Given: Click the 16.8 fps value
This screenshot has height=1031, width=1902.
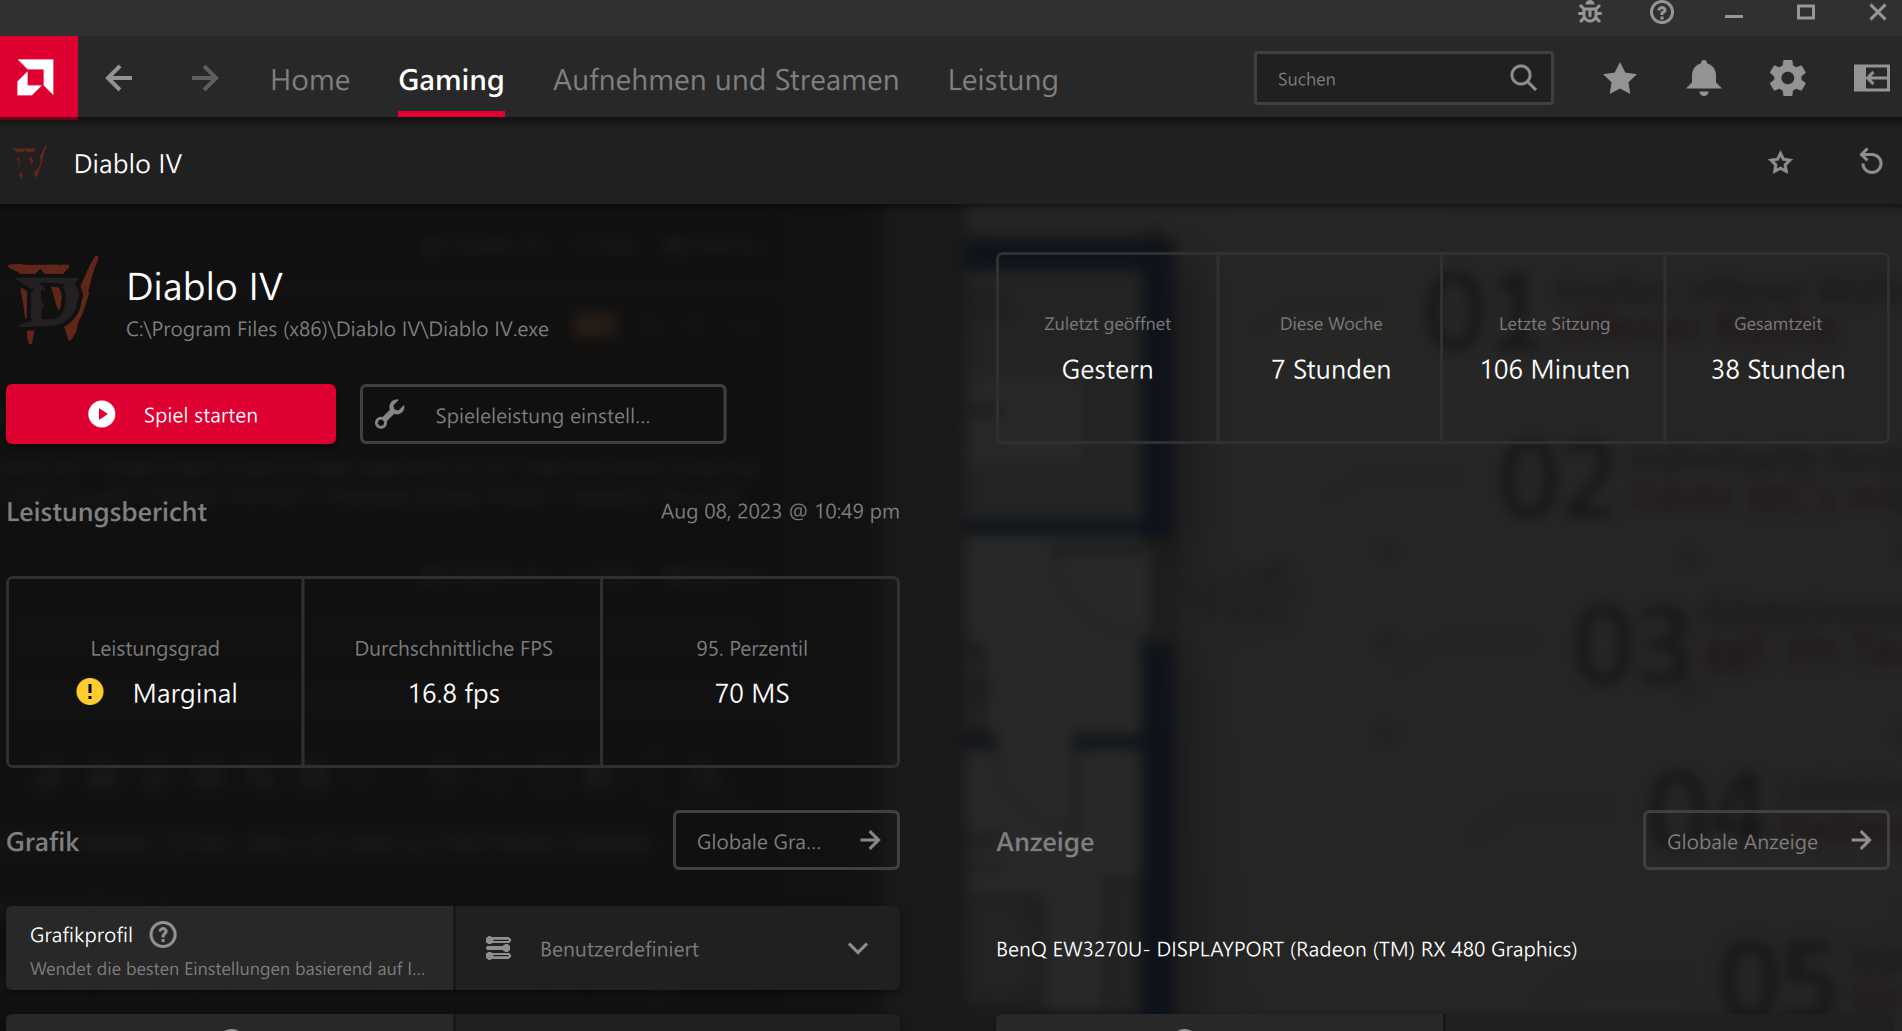Looking at the screenshot, I should [454, 693].
